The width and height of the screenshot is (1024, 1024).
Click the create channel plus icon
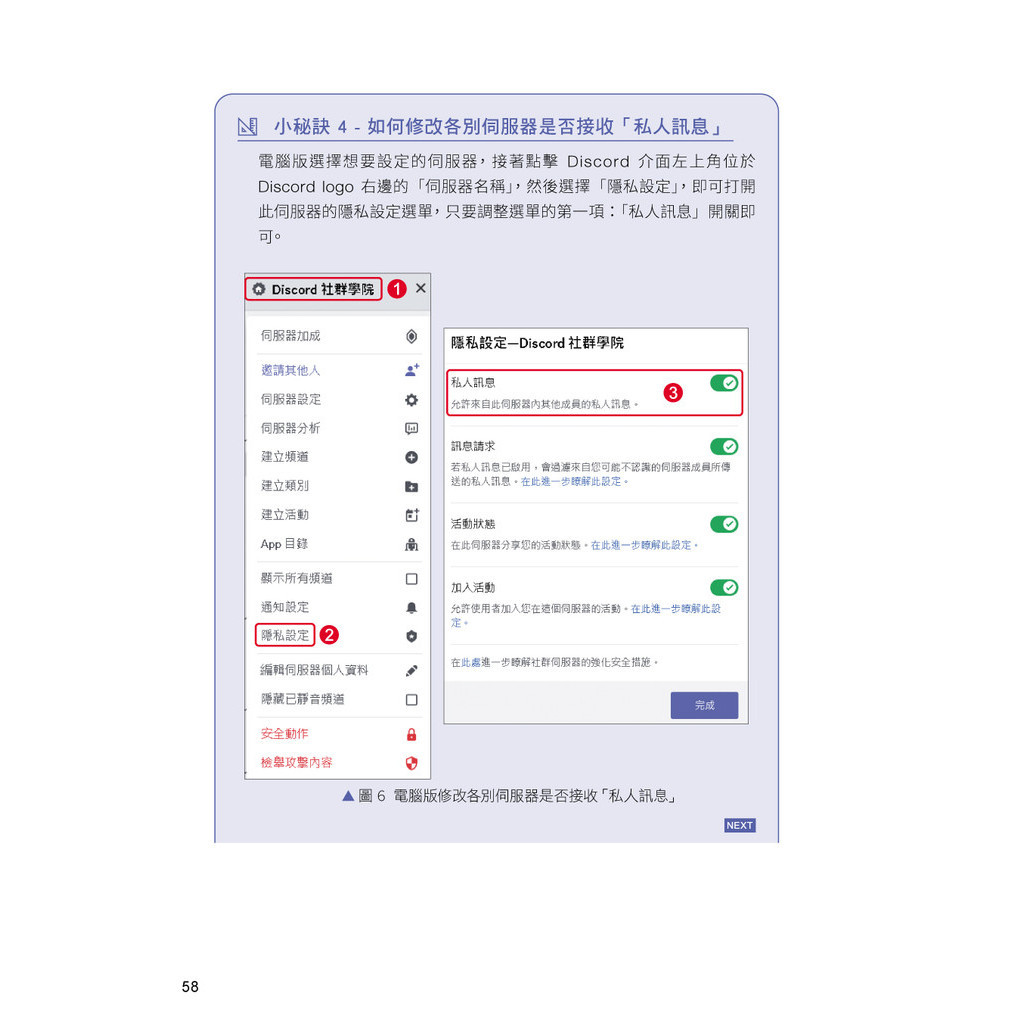[411, 457]
